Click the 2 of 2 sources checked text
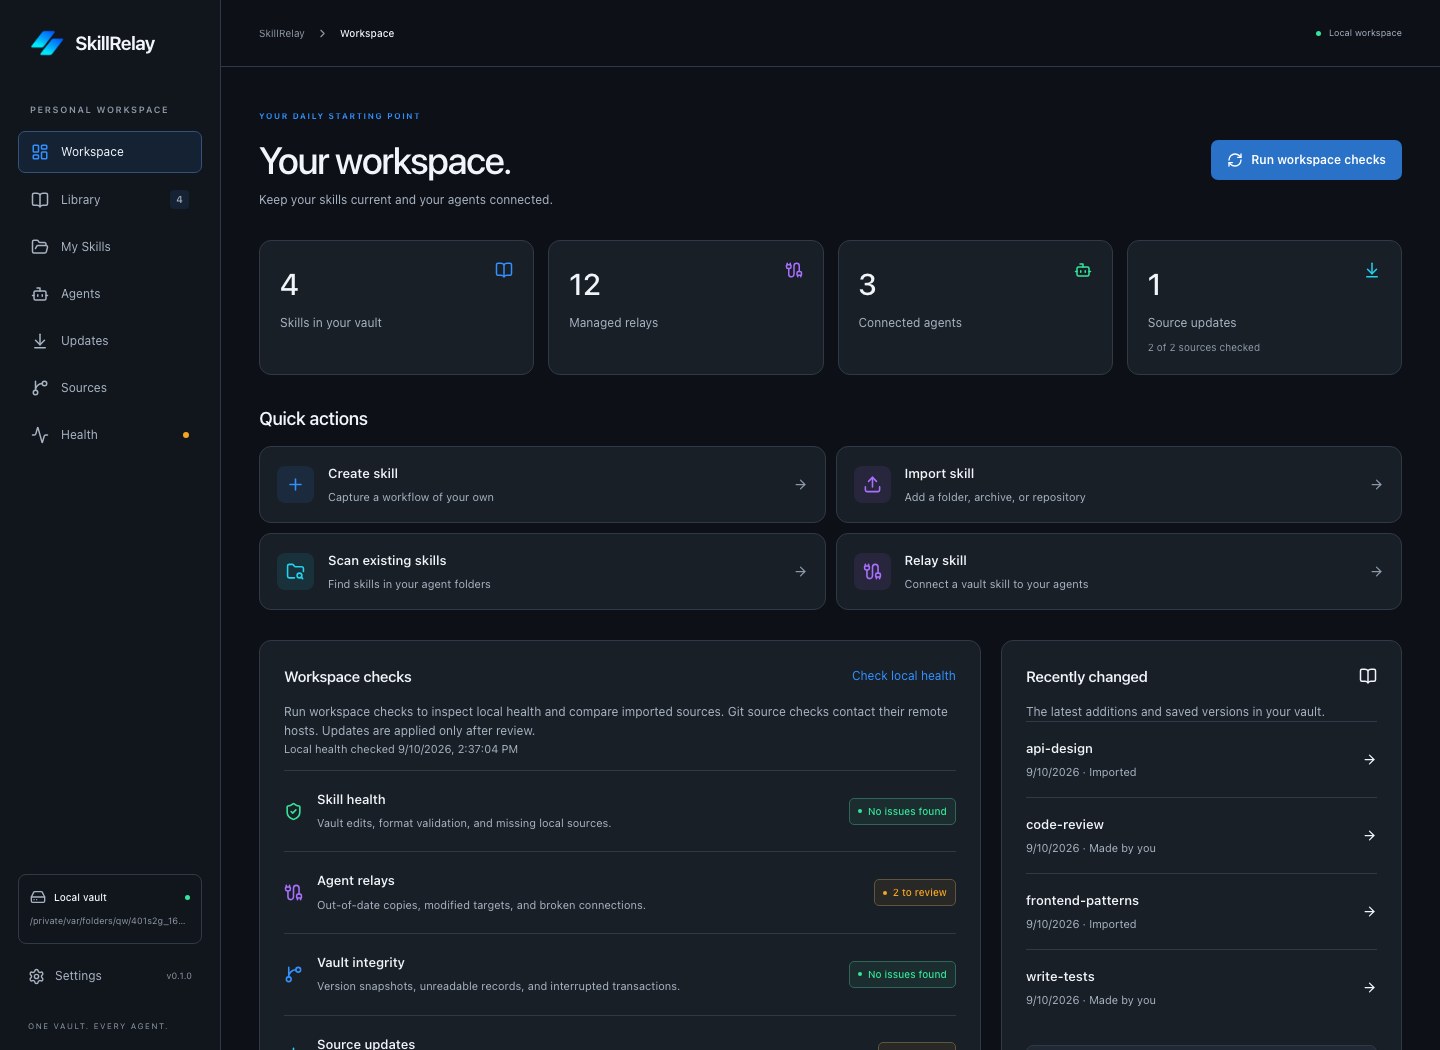Image resolution: width=1440 pixels, height=1050 pixels. click(1204, 348)
